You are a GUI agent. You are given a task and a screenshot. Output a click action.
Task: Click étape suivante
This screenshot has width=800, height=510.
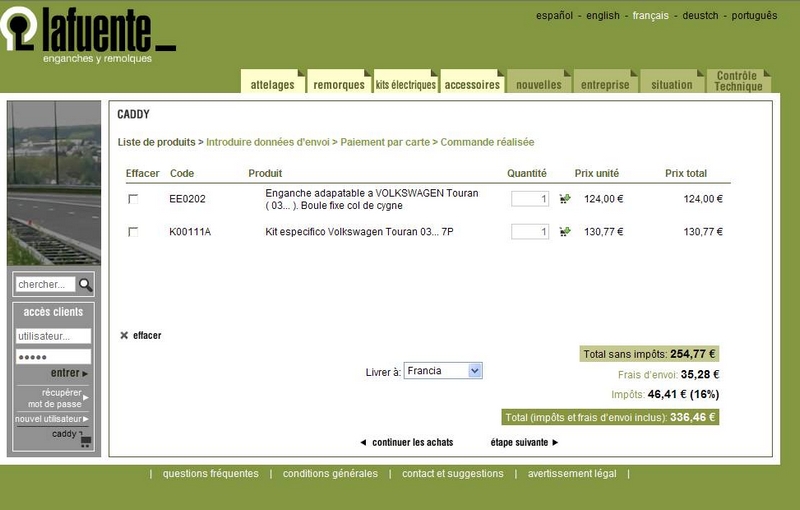click(x=524, y=442)
